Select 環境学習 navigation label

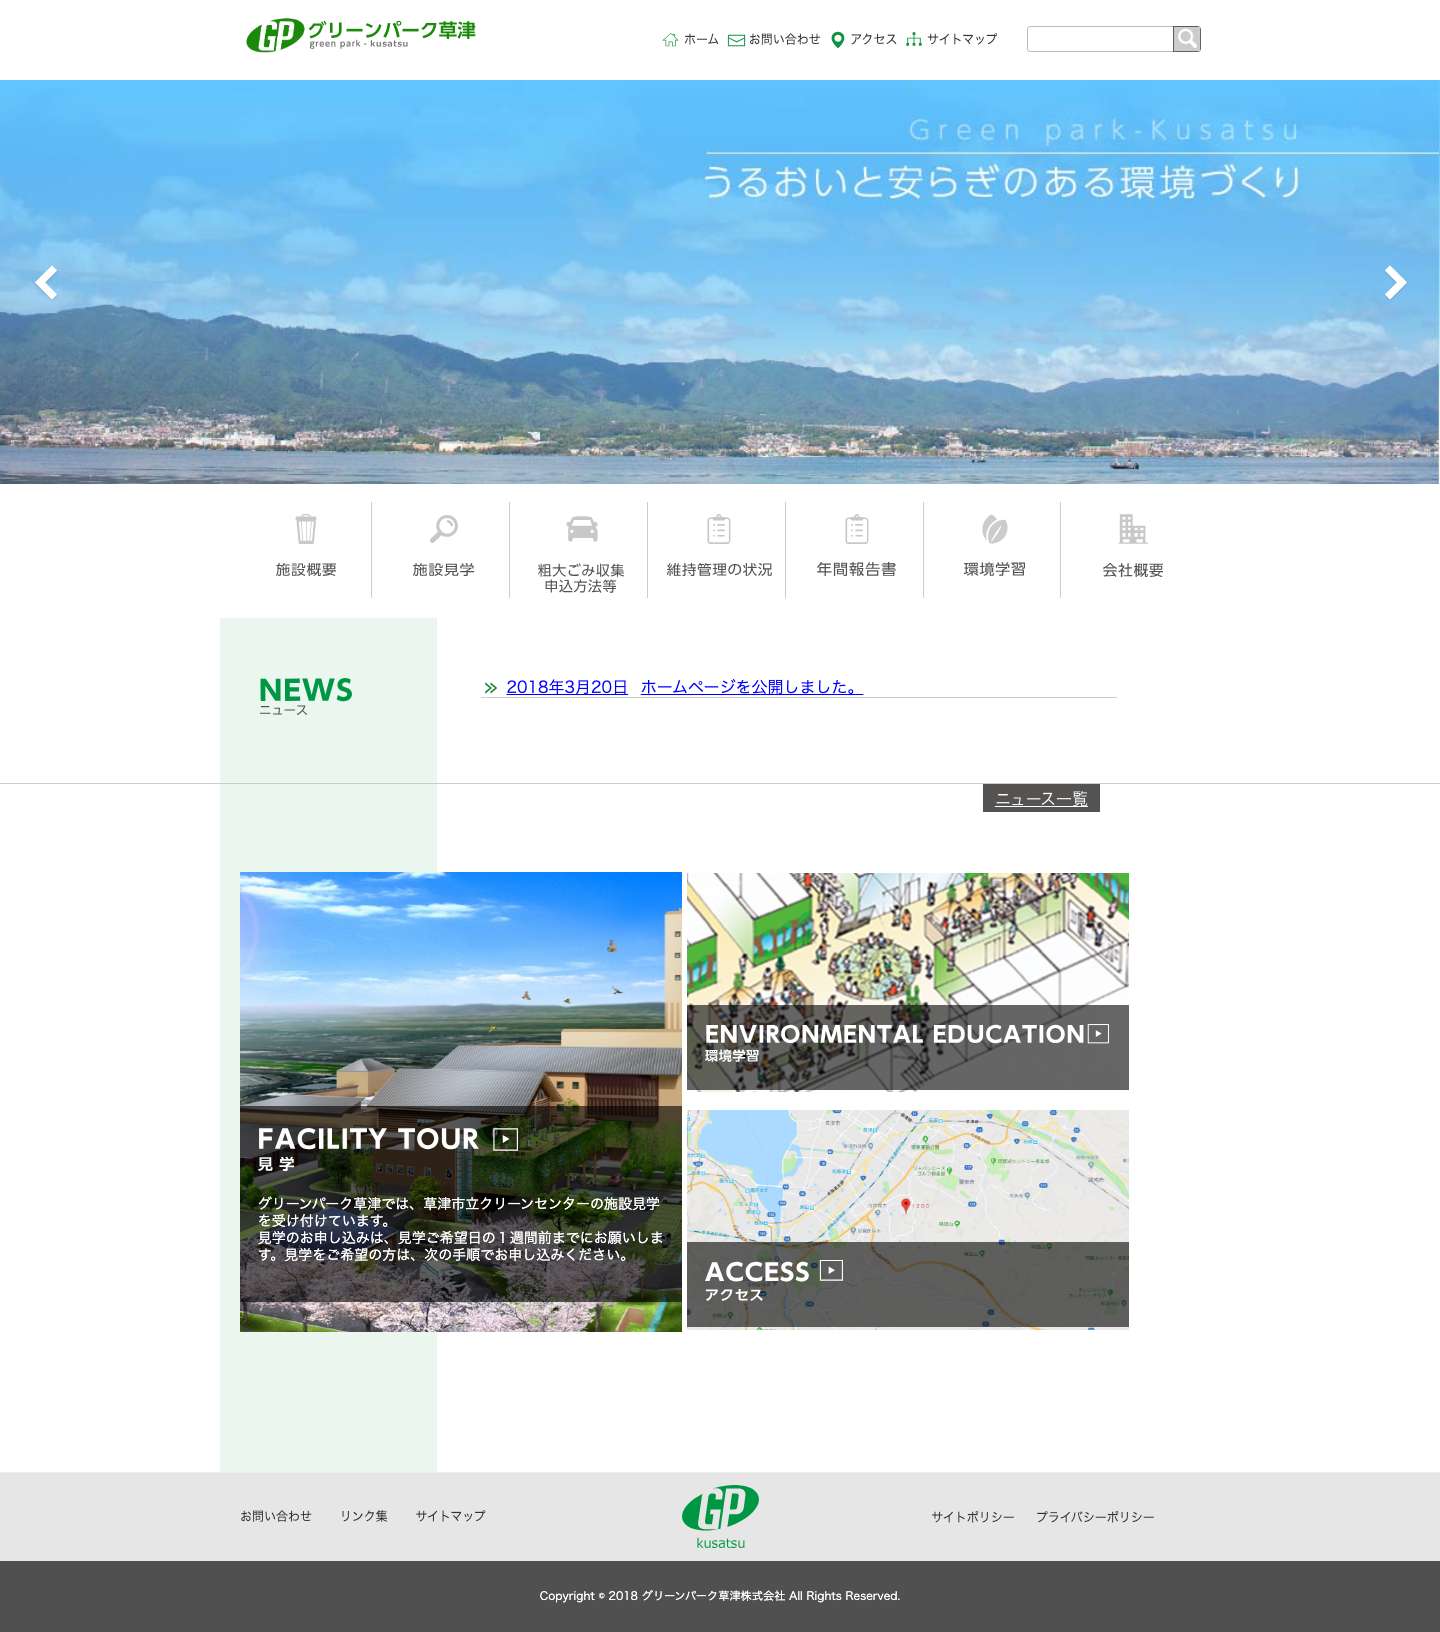click(994, 570)
